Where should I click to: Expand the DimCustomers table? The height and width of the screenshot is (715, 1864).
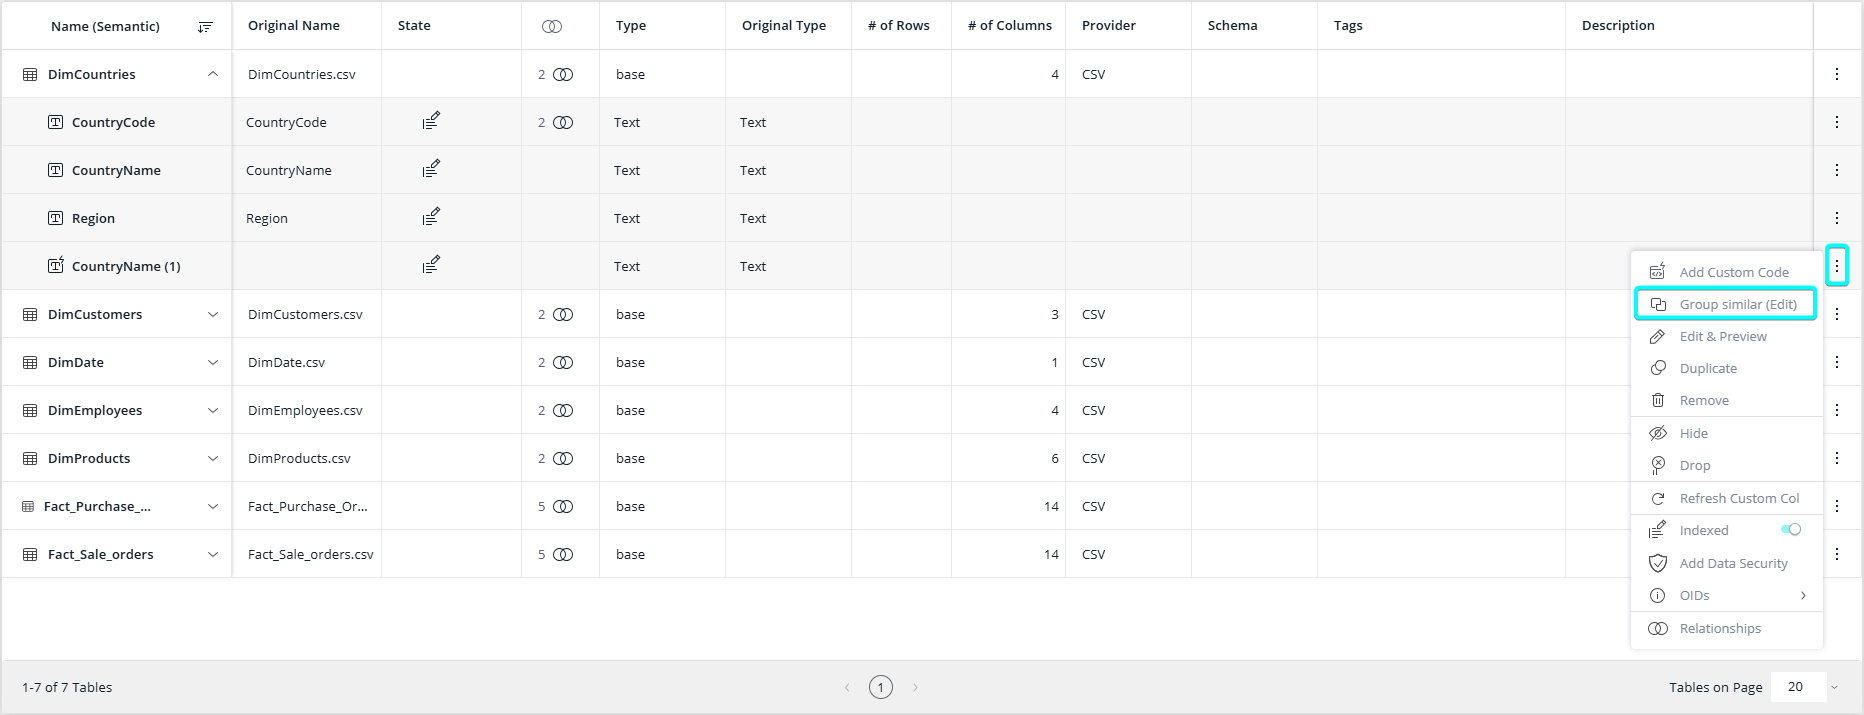pos(213,315)
